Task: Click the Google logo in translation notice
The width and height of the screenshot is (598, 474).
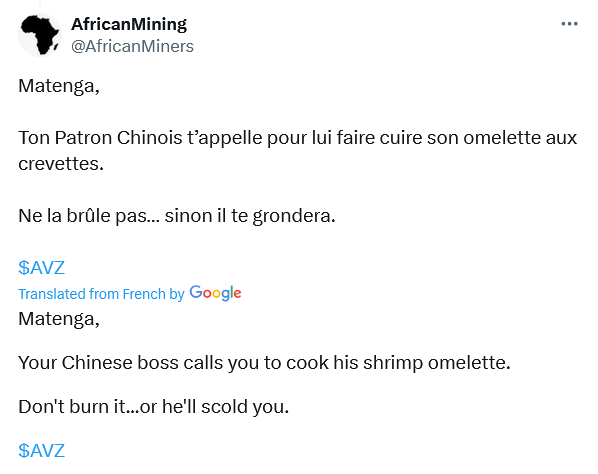Action: [215, 293]
